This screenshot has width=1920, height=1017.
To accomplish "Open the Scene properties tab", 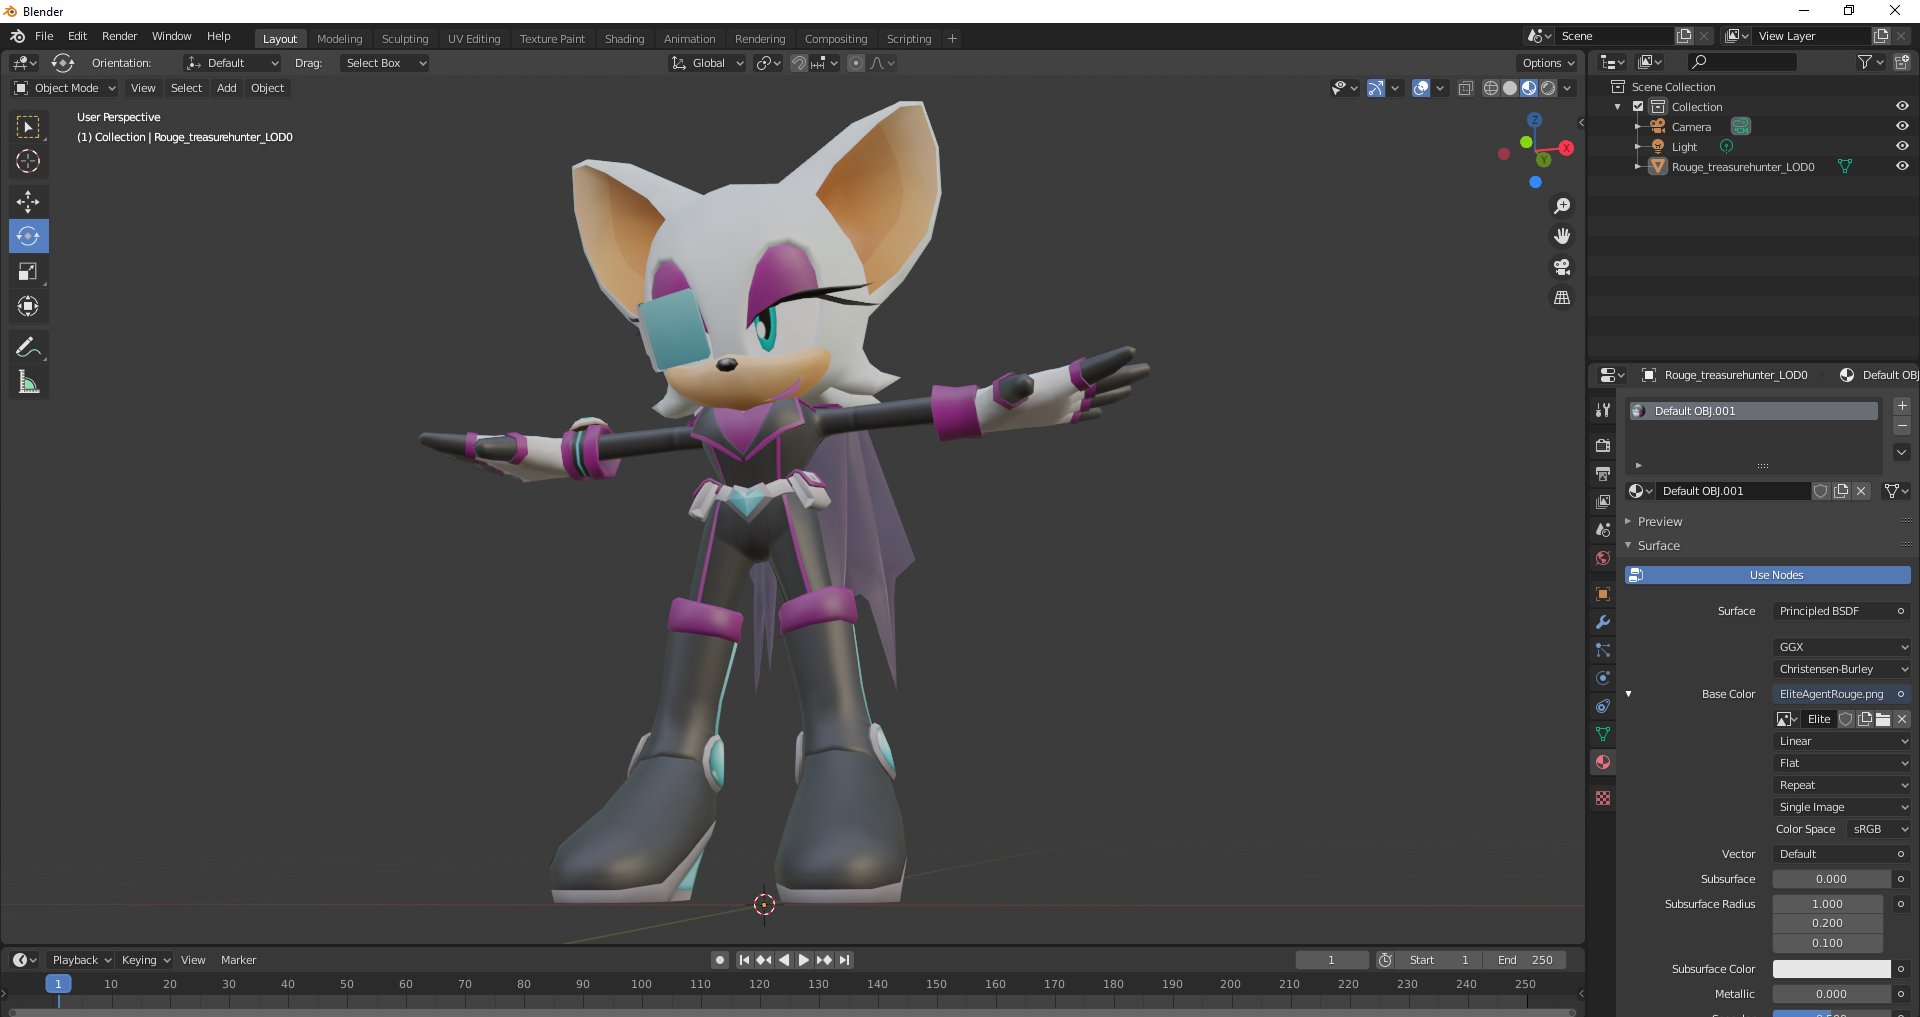I will click(x=1603, y=529).
